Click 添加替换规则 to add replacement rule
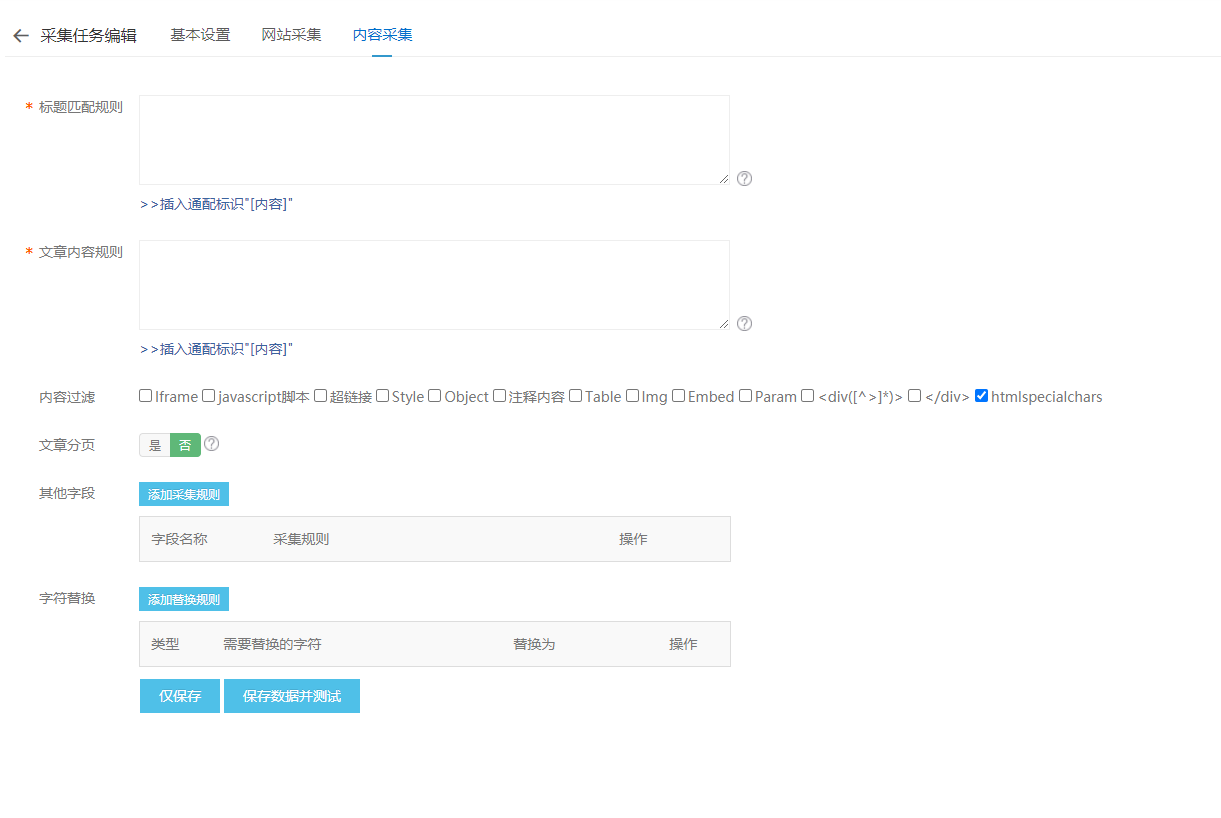1221x818 pixels. coord(183,598)
